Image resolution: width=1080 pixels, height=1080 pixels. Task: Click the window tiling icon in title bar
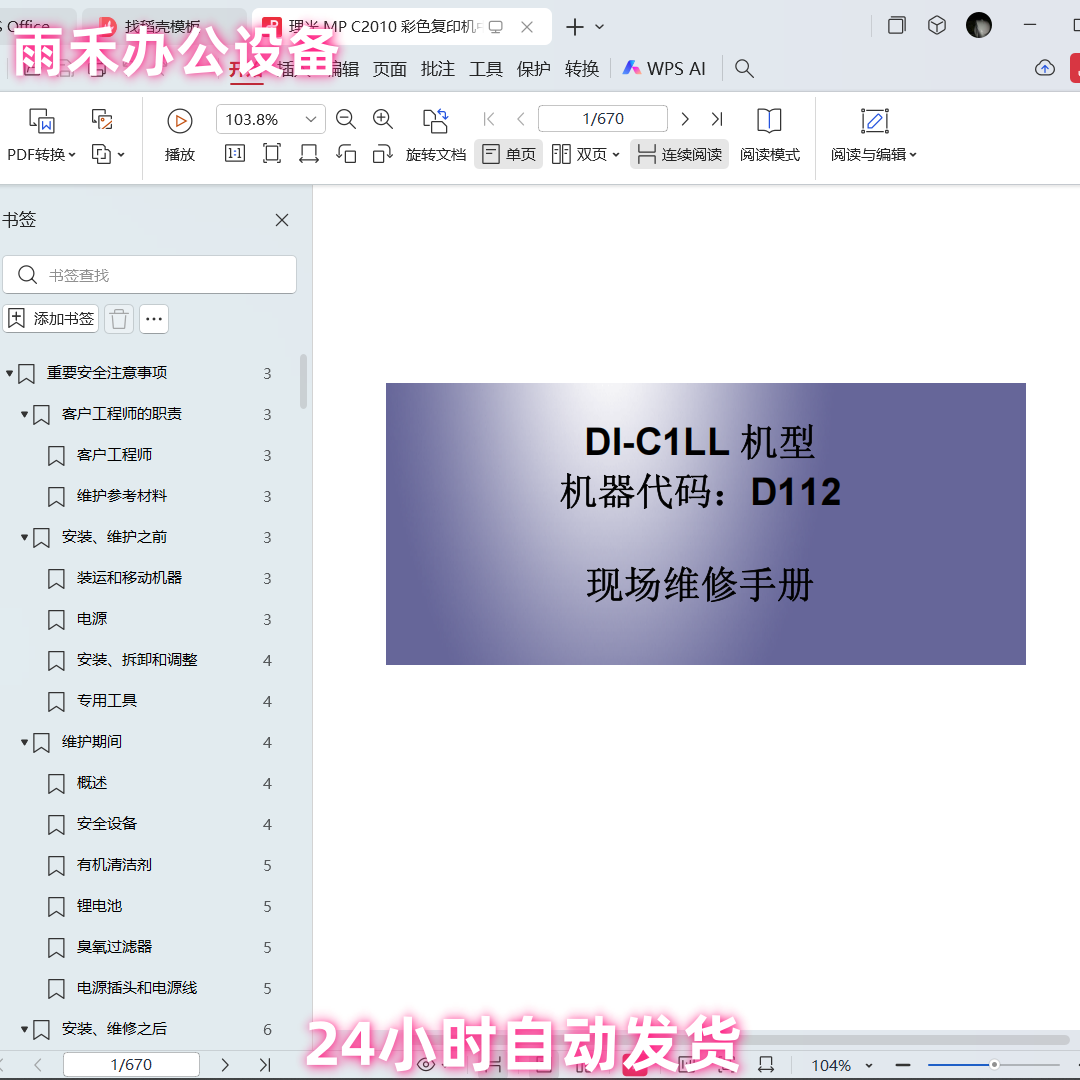[897, 25]
